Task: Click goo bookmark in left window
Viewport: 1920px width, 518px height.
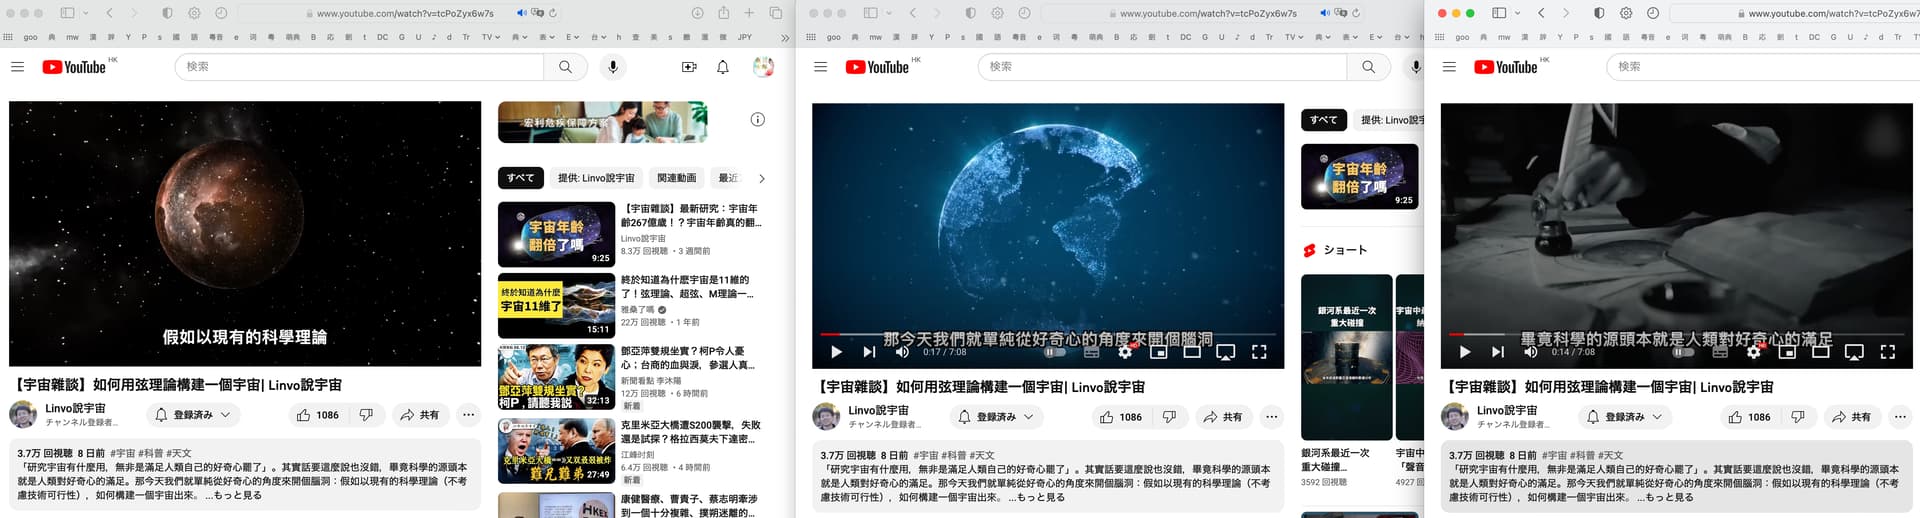Action: point(31,37)
